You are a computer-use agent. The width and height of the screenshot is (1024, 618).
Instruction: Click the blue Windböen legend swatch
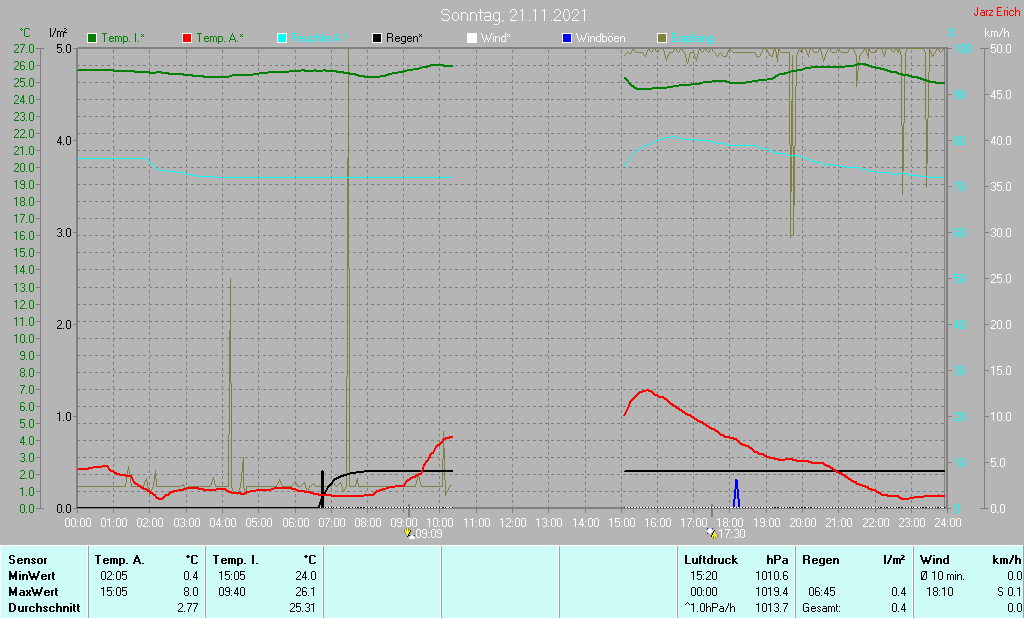tap(567, 38)
